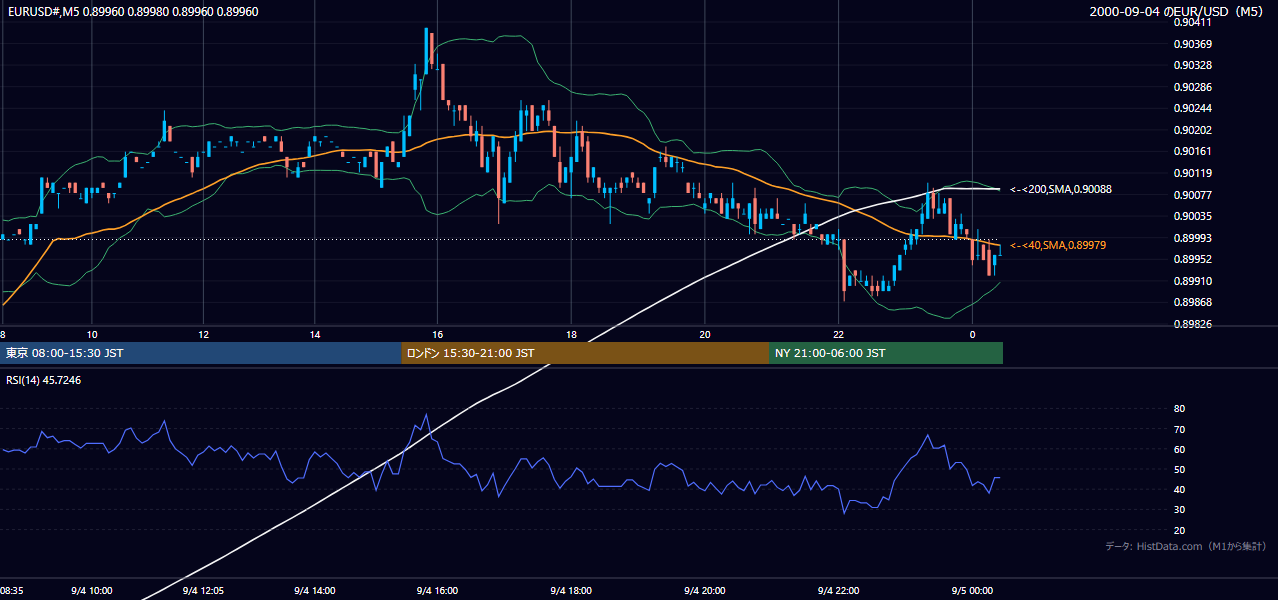Click price axis label 0.89952
The height and width of the screenshot is (600, 1278).
1192,259
